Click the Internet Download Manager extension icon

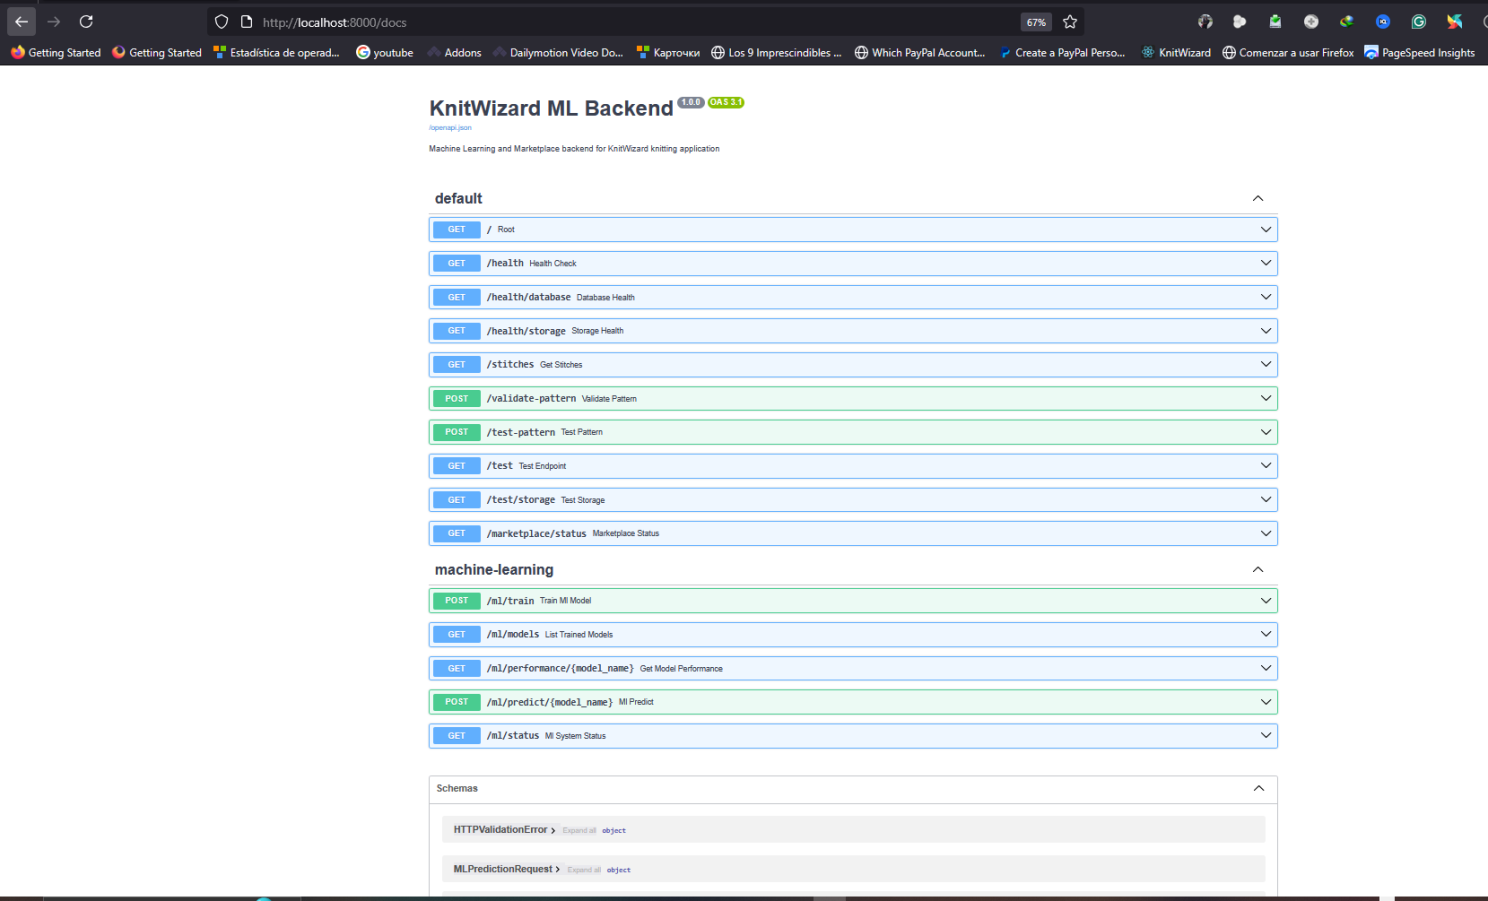pyautogui.click(x=1346, y=21)
